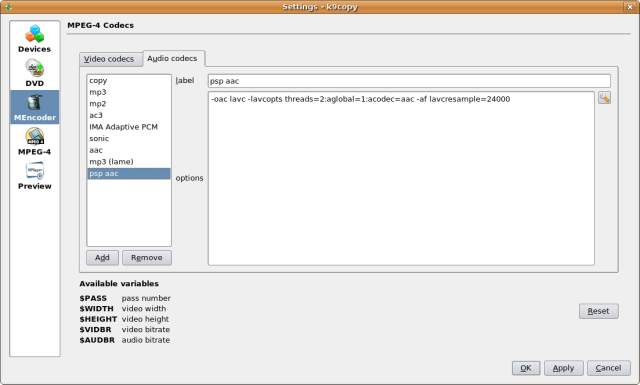Open the Preview settings page
The height and width of the screenshot is (385, 640).
coord(35,176)
